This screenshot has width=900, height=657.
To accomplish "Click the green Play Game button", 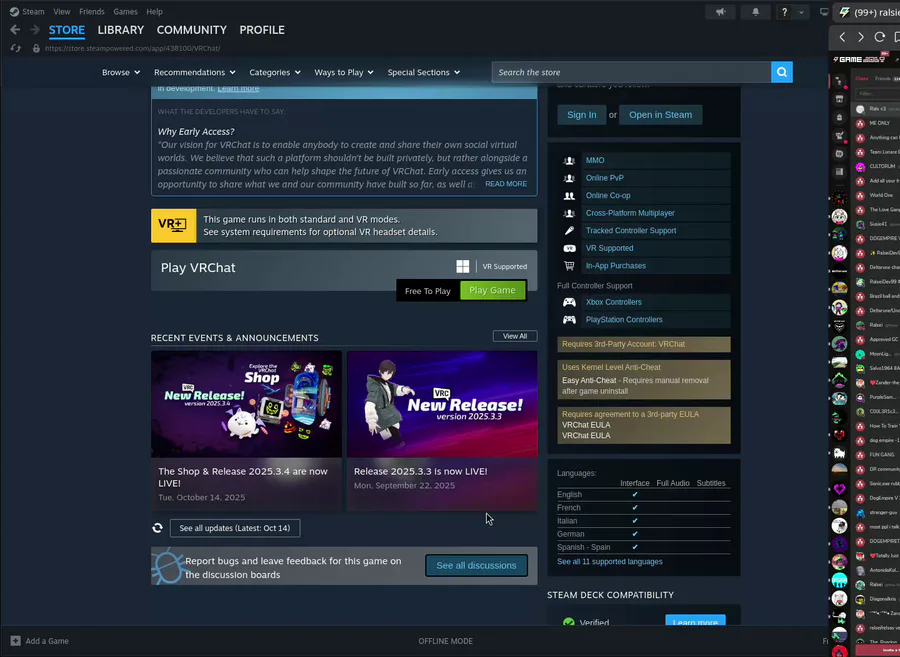I will point(492,290).
